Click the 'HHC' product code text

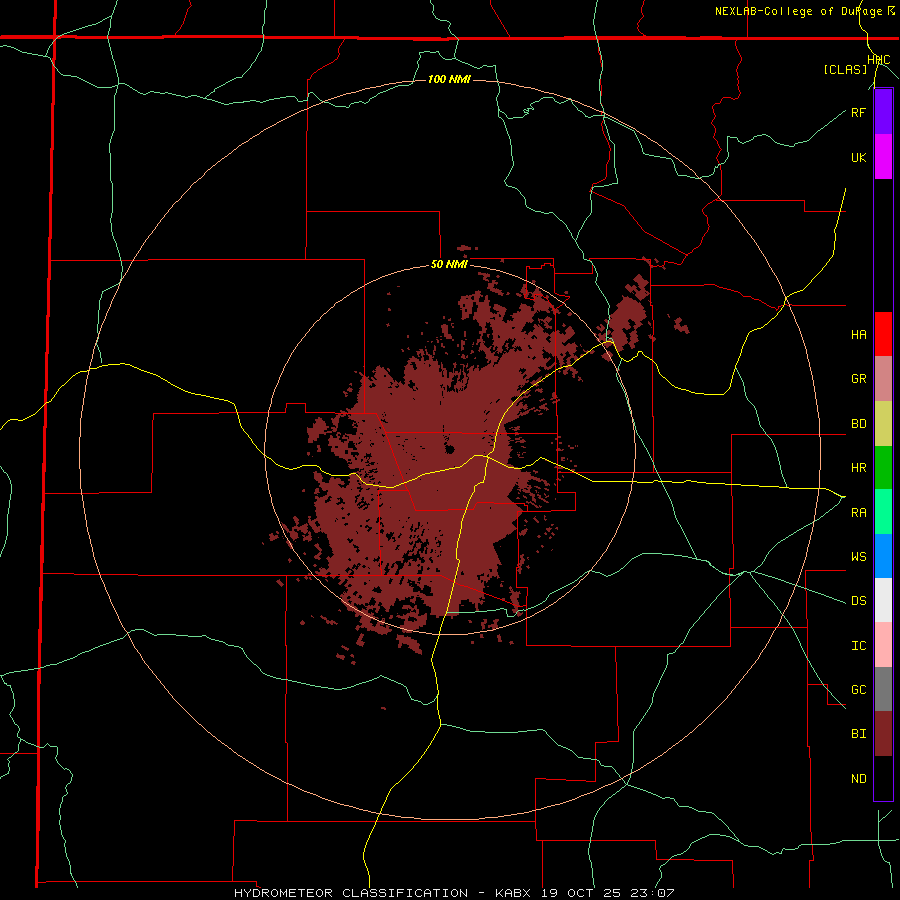coord(878,60)
